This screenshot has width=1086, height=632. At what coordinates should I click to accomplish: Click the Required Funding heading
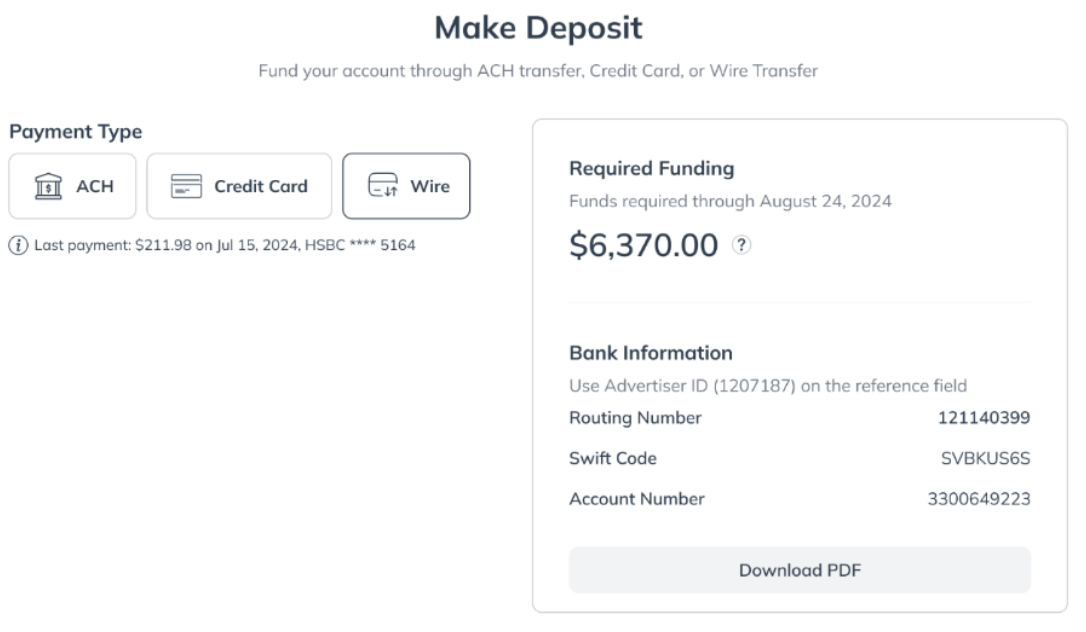point(652,168)
